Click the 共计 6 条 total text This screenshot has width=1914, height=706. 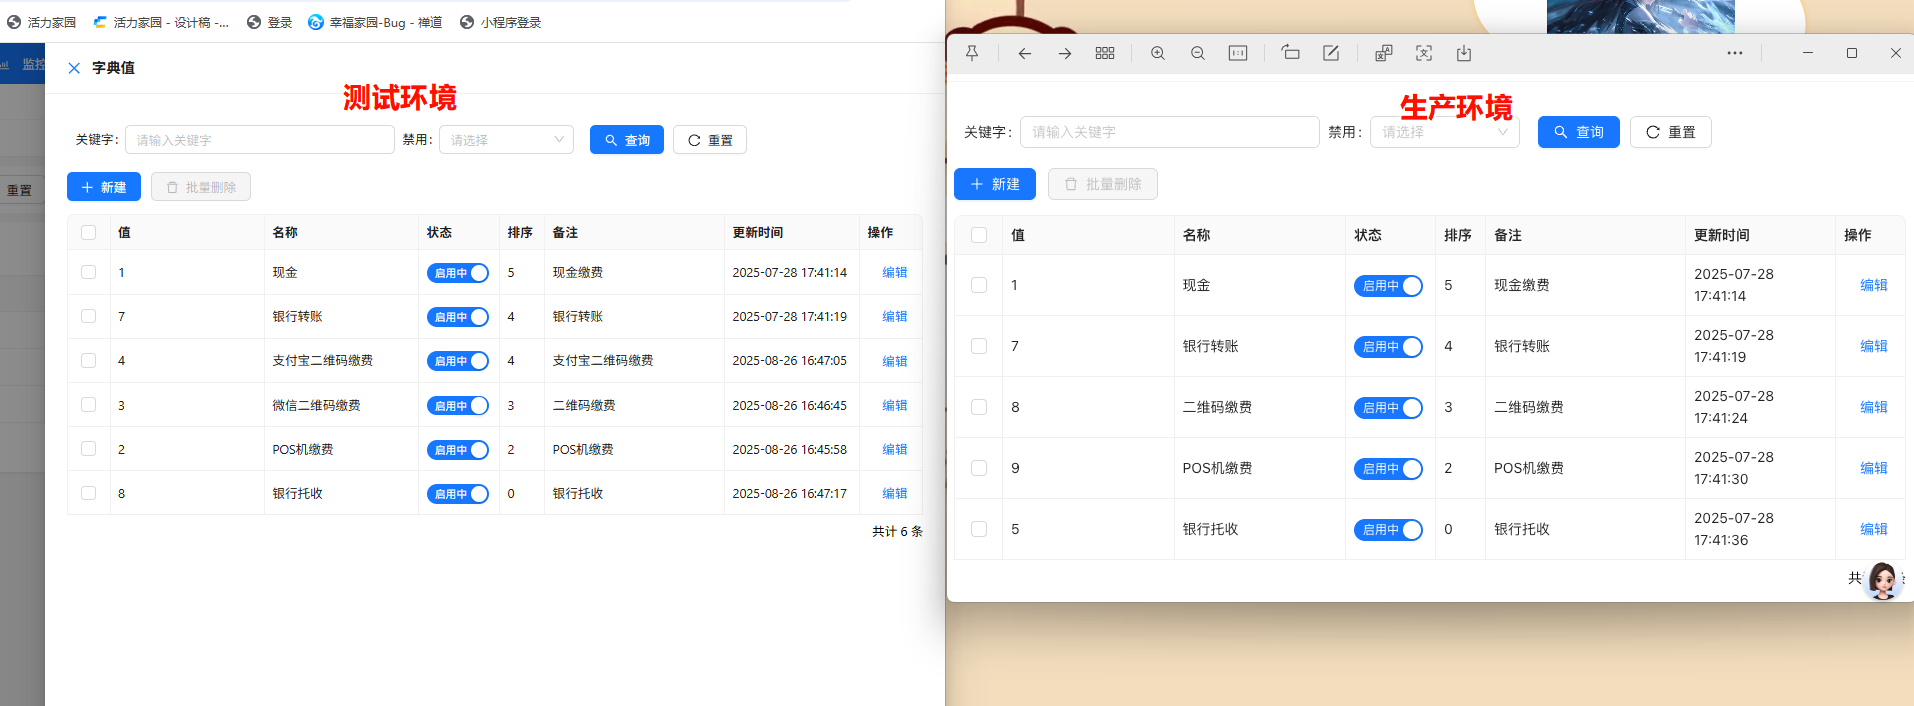(x=897, y=532)
